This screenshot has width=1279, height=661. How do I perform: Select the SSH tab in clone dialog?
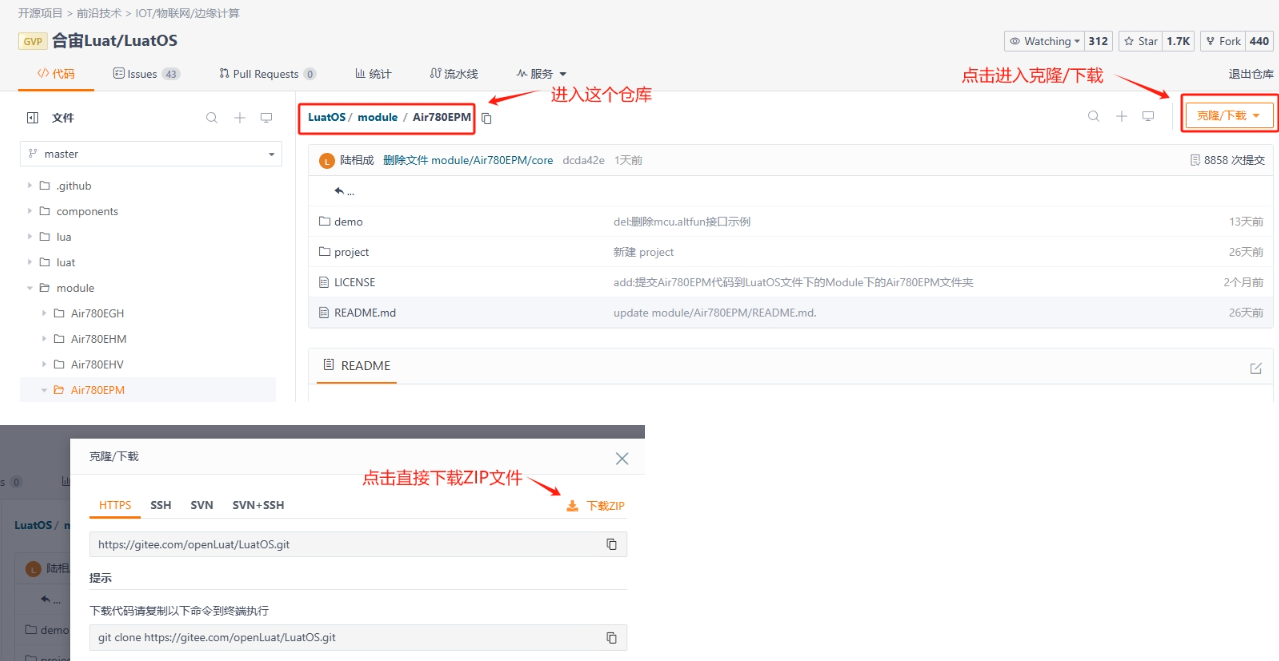(161, 505)
